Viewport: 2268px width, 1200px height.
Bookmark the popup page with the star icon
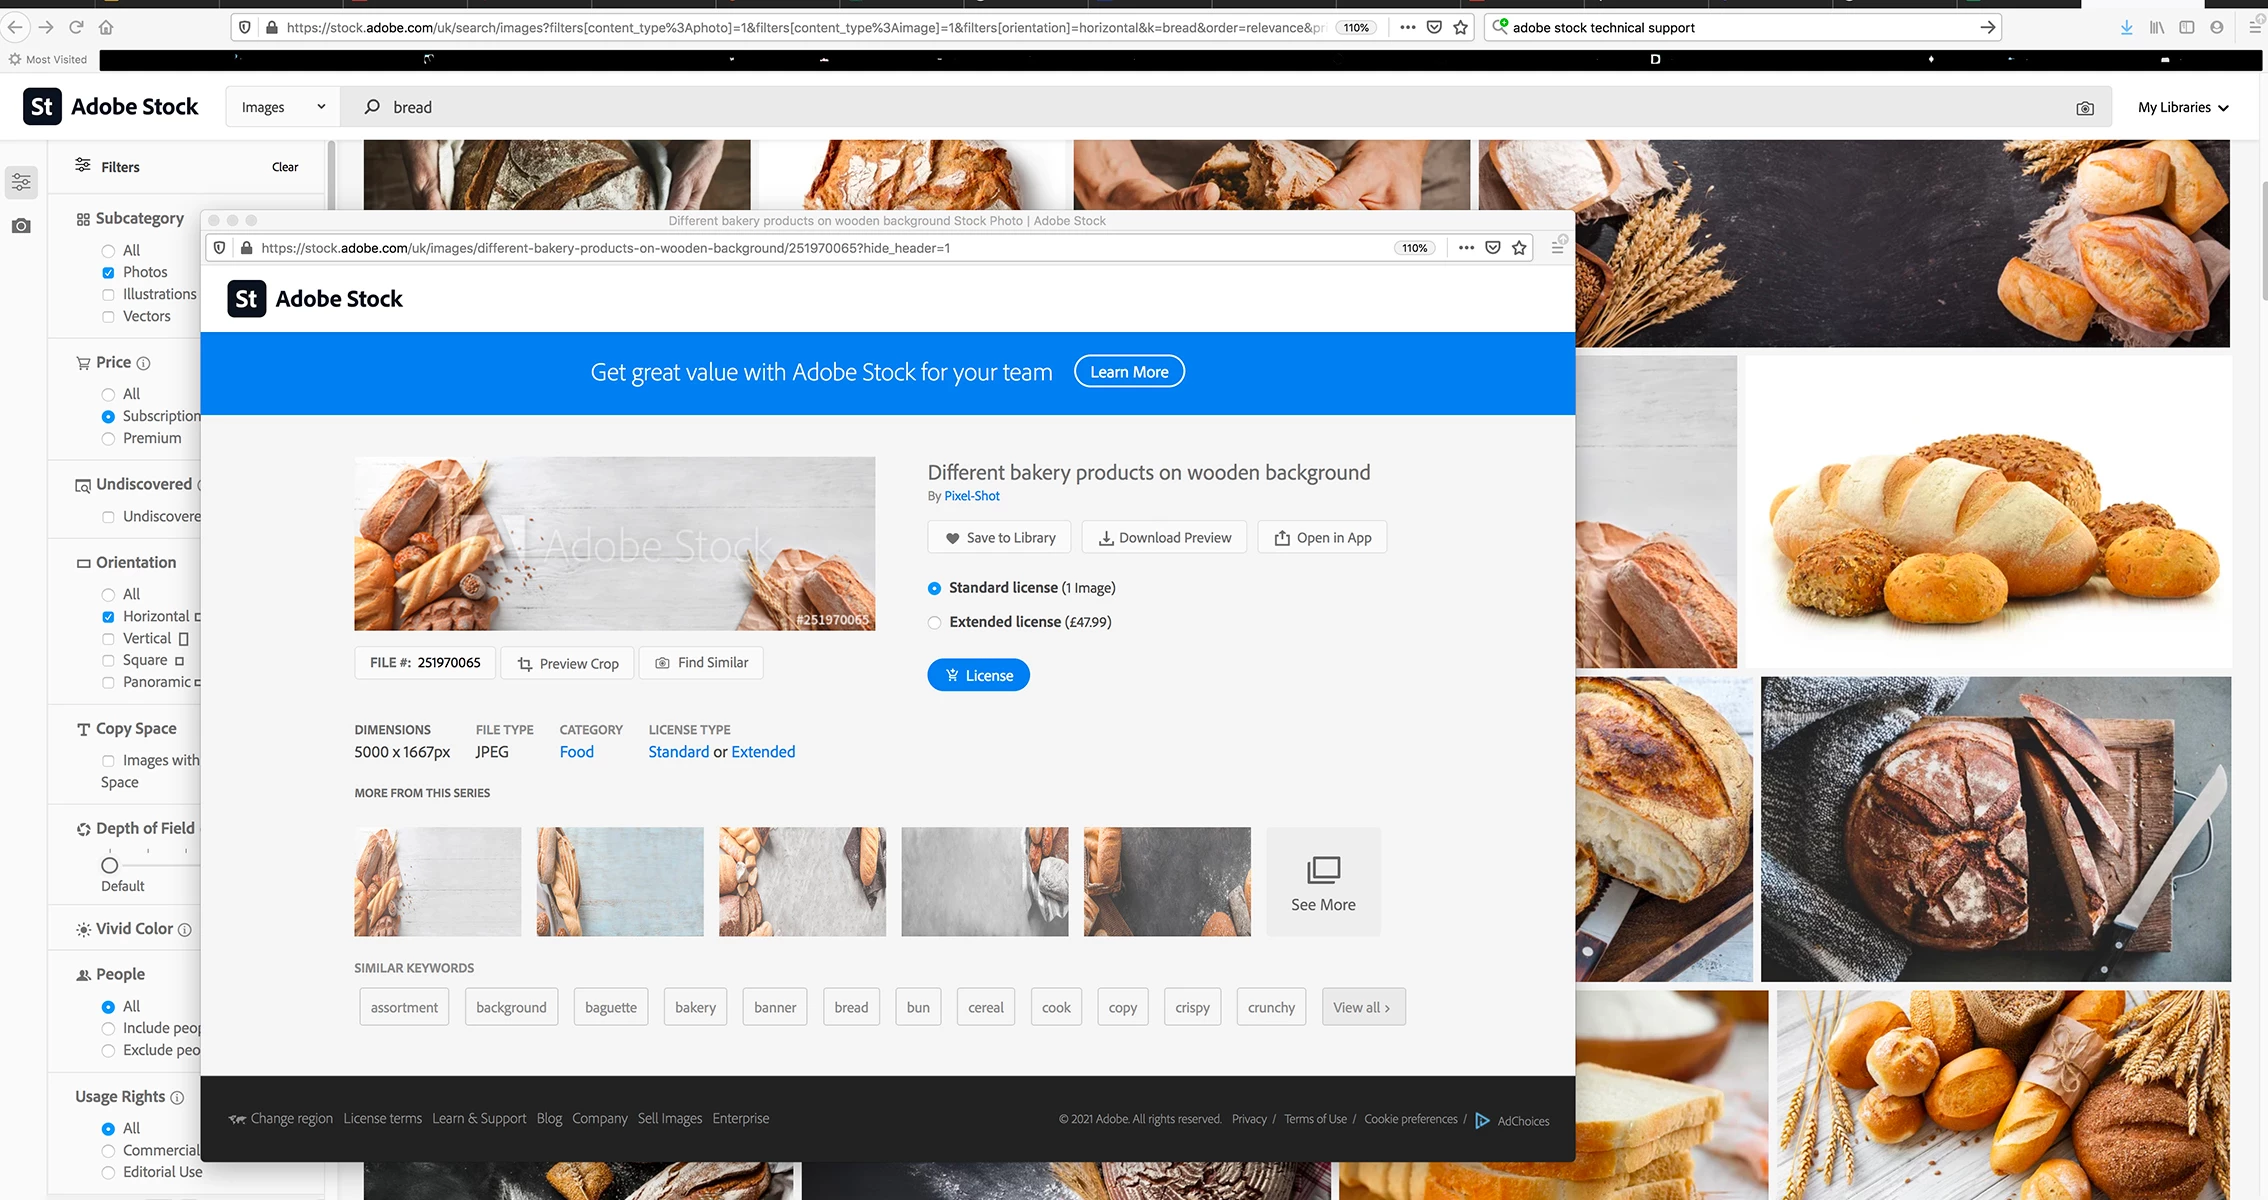click(1519, 248)
